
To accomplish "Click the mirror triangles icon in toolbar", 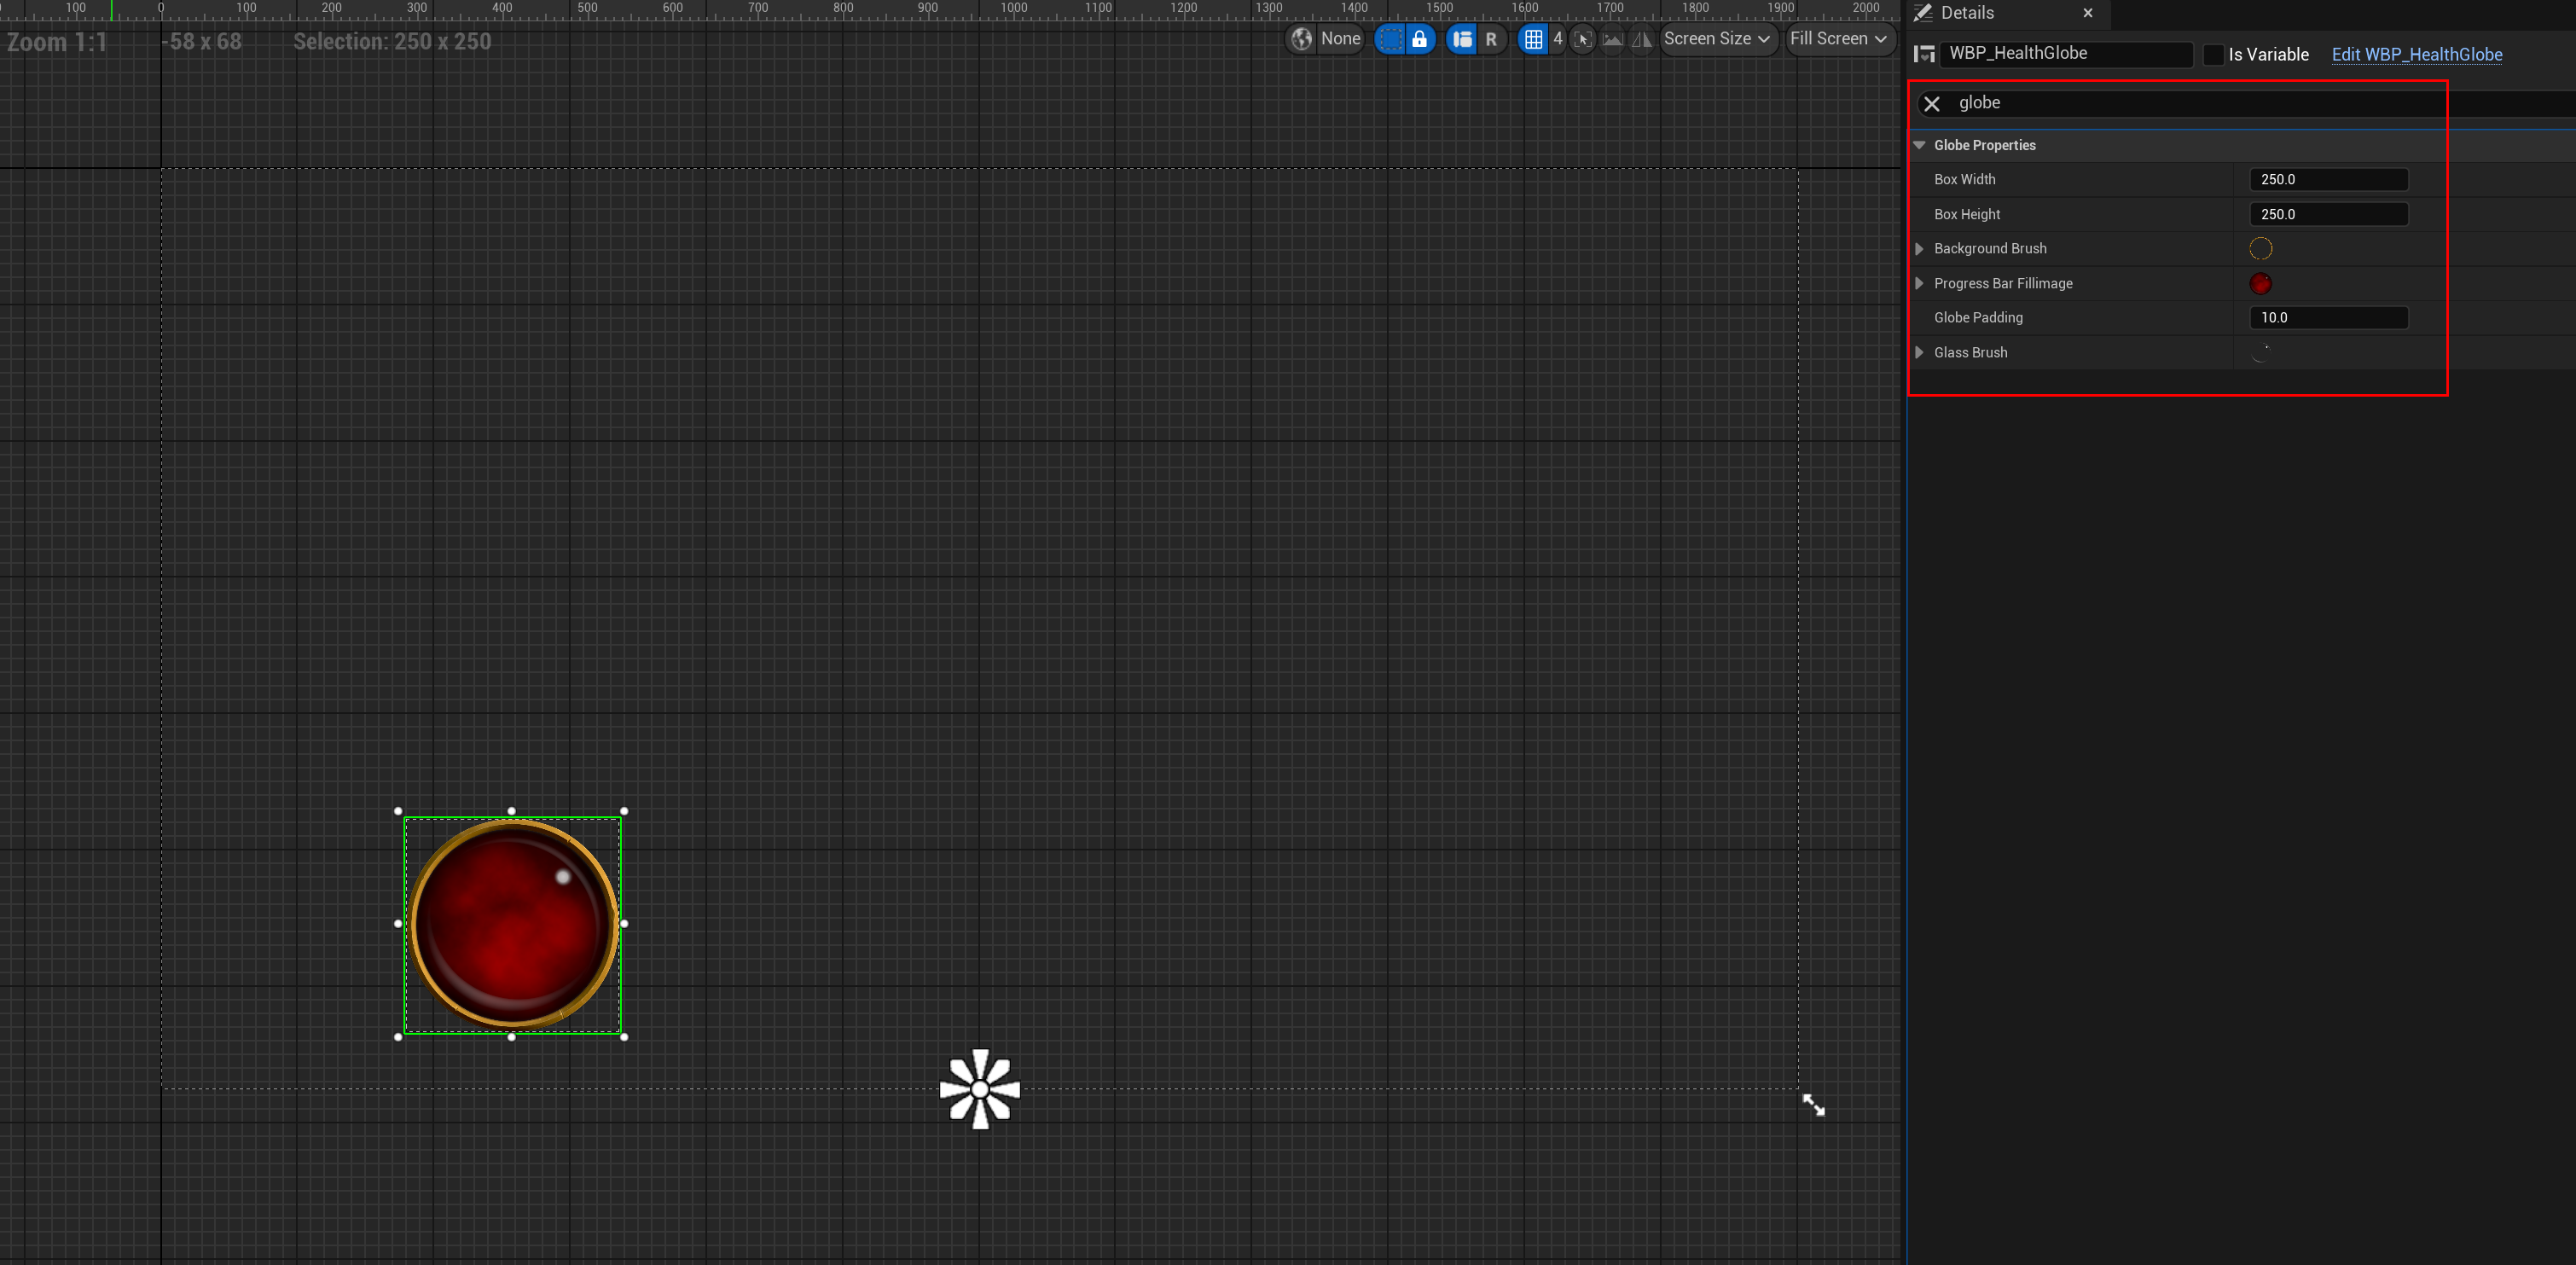I will tap(1641, 39).
